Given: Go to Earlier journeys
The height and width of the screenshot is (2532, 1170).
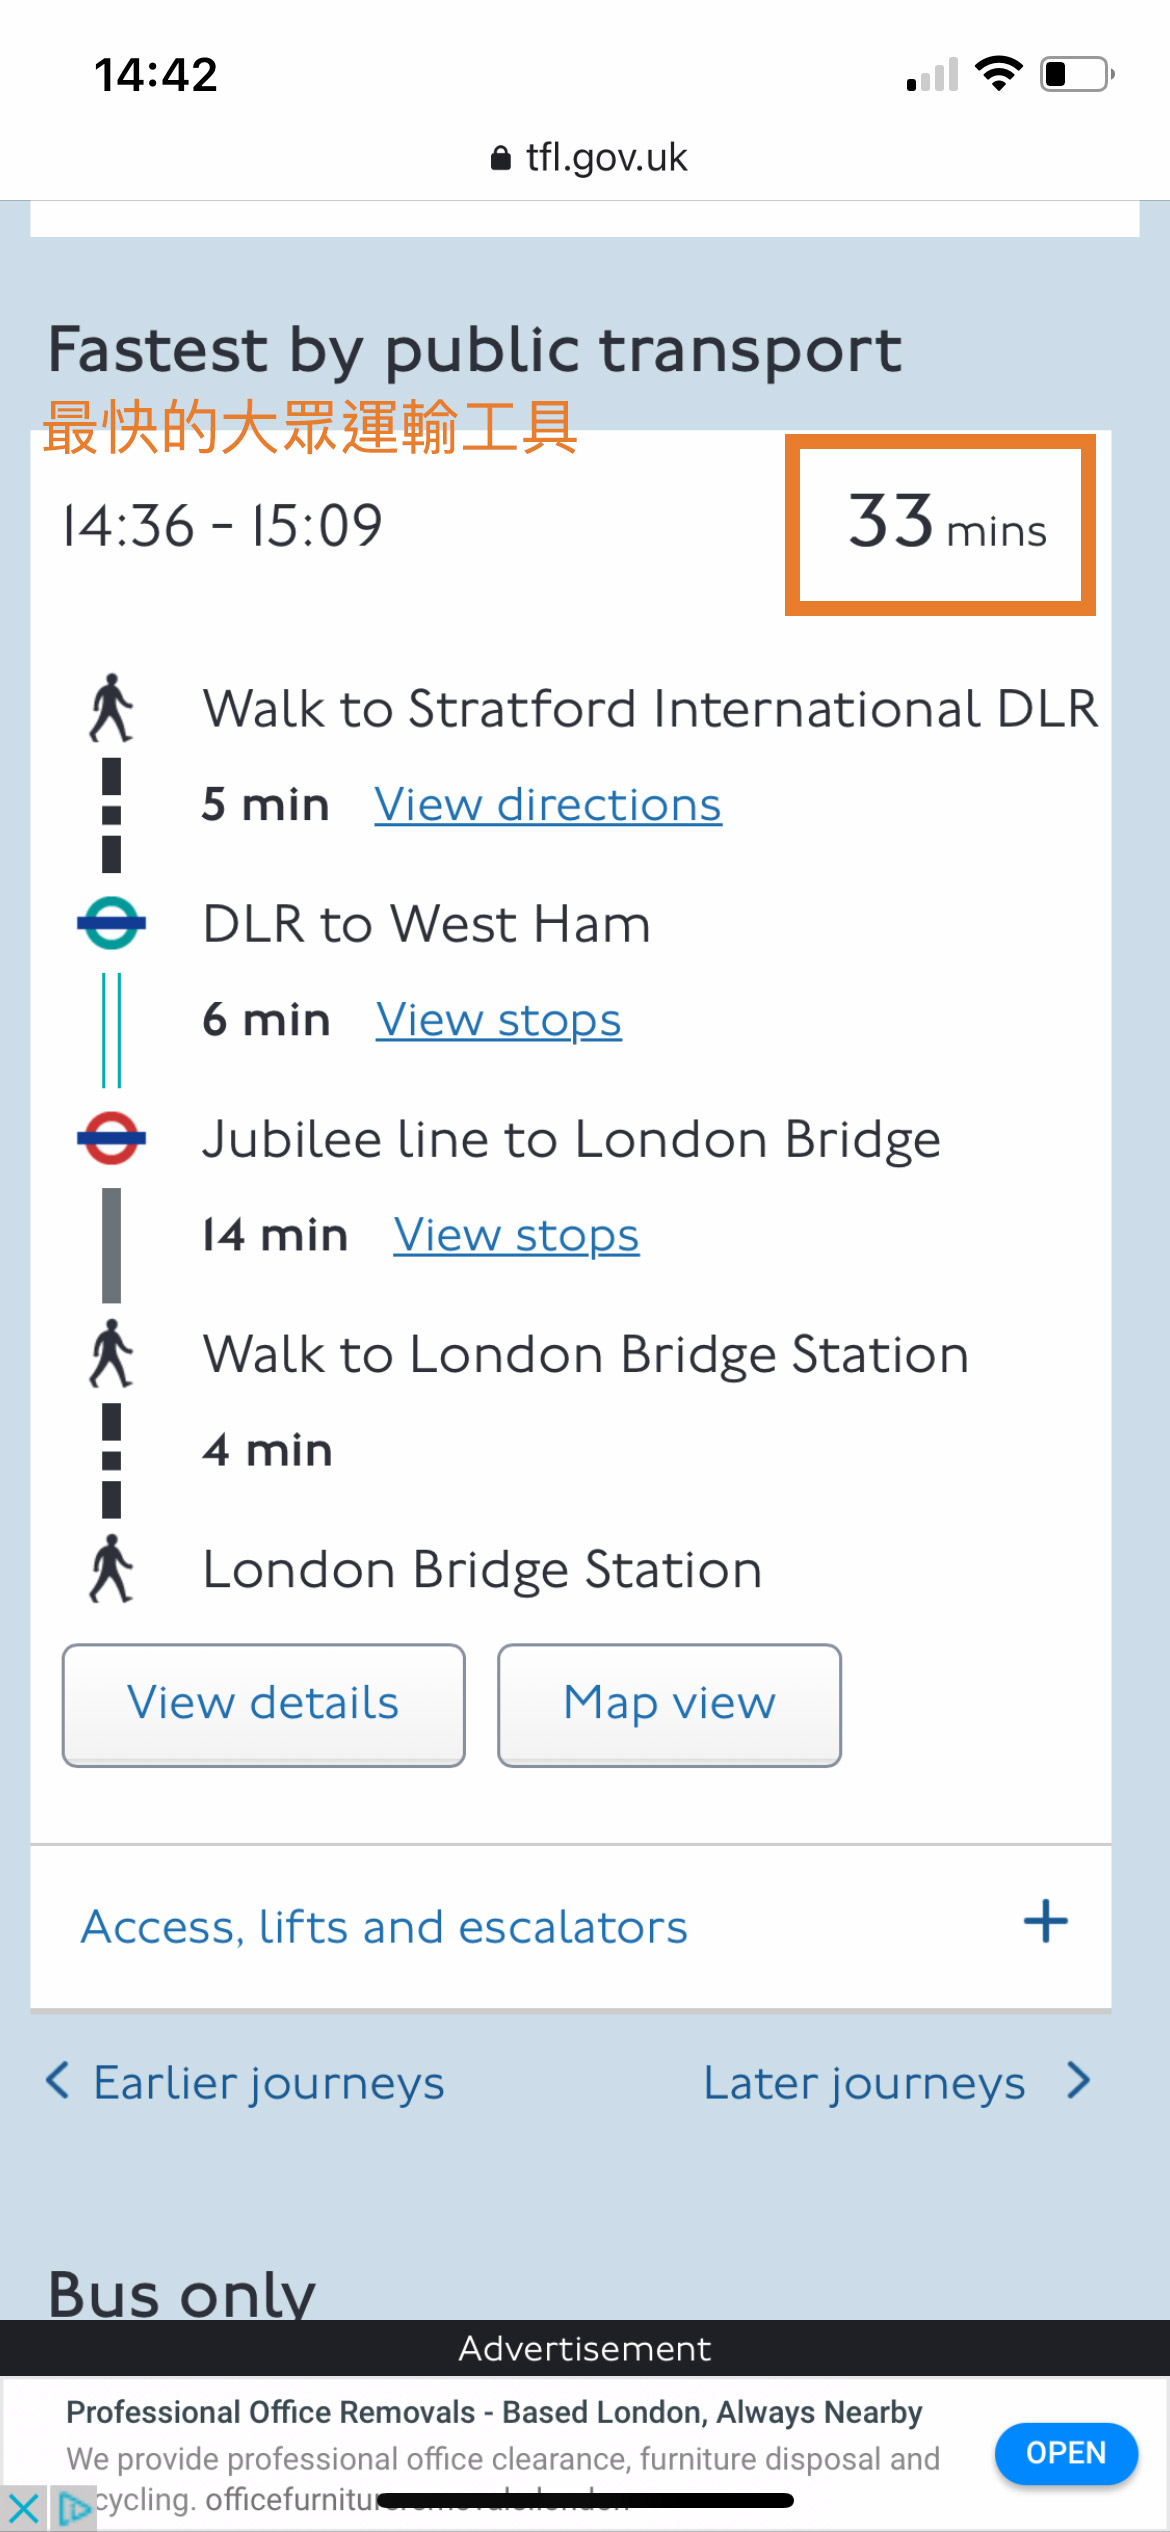Looking at the screenshot, I should 246,2083.
